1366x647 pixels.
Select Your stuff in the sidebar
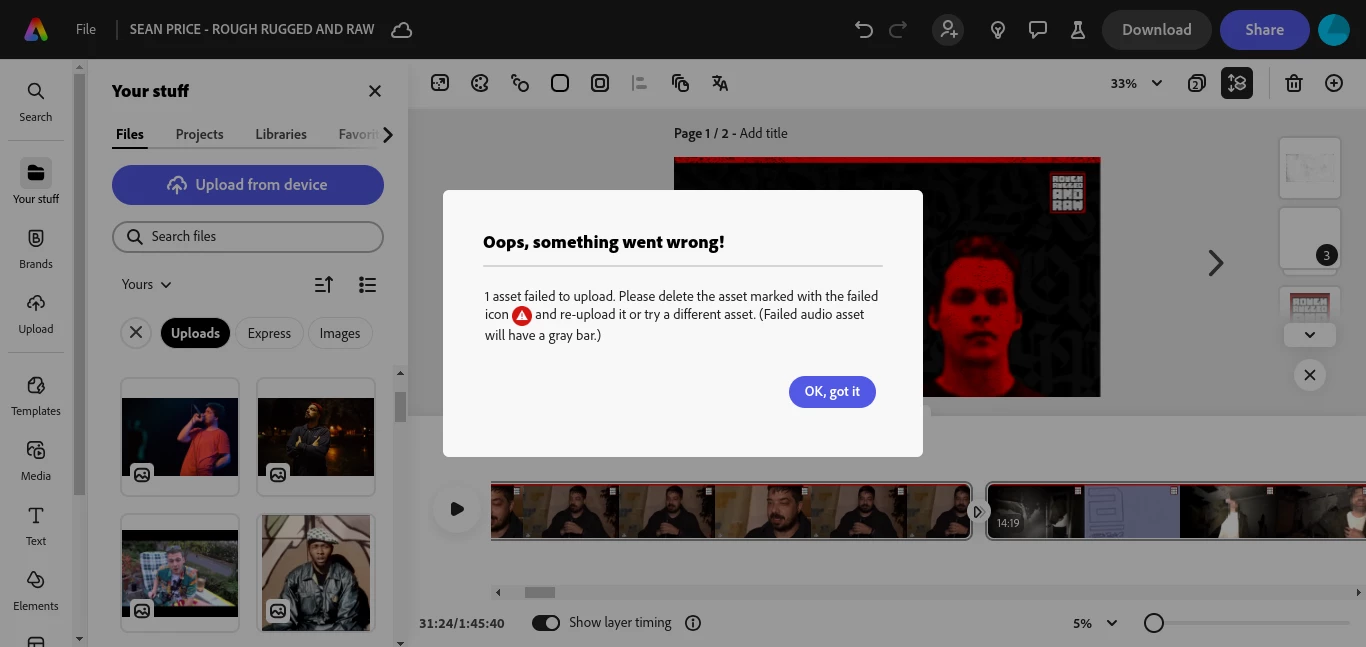[36, 182]
